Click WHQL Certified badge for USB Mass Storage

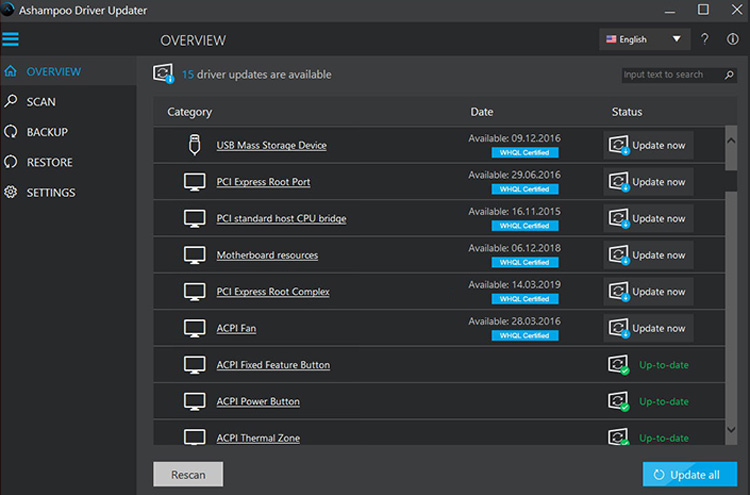[x=525, y=153]
